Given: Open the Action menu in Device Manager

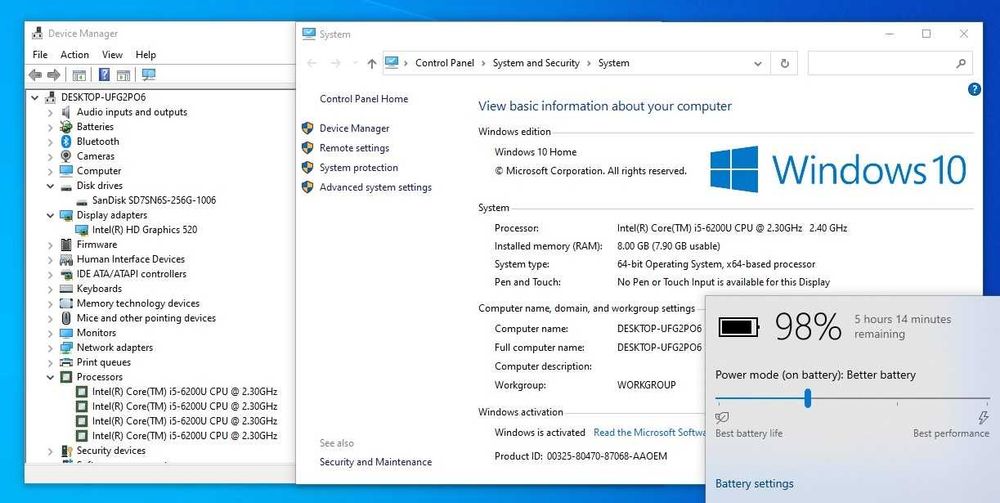Looking at the screenshot, I should tap(75, 55).
